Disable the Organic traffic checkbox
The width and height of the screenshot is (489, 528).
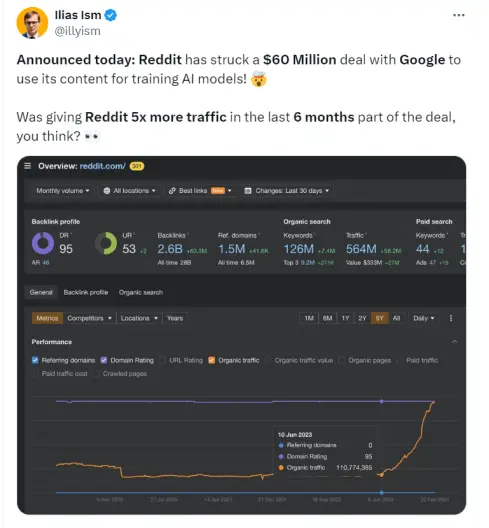tap(211, 360)
